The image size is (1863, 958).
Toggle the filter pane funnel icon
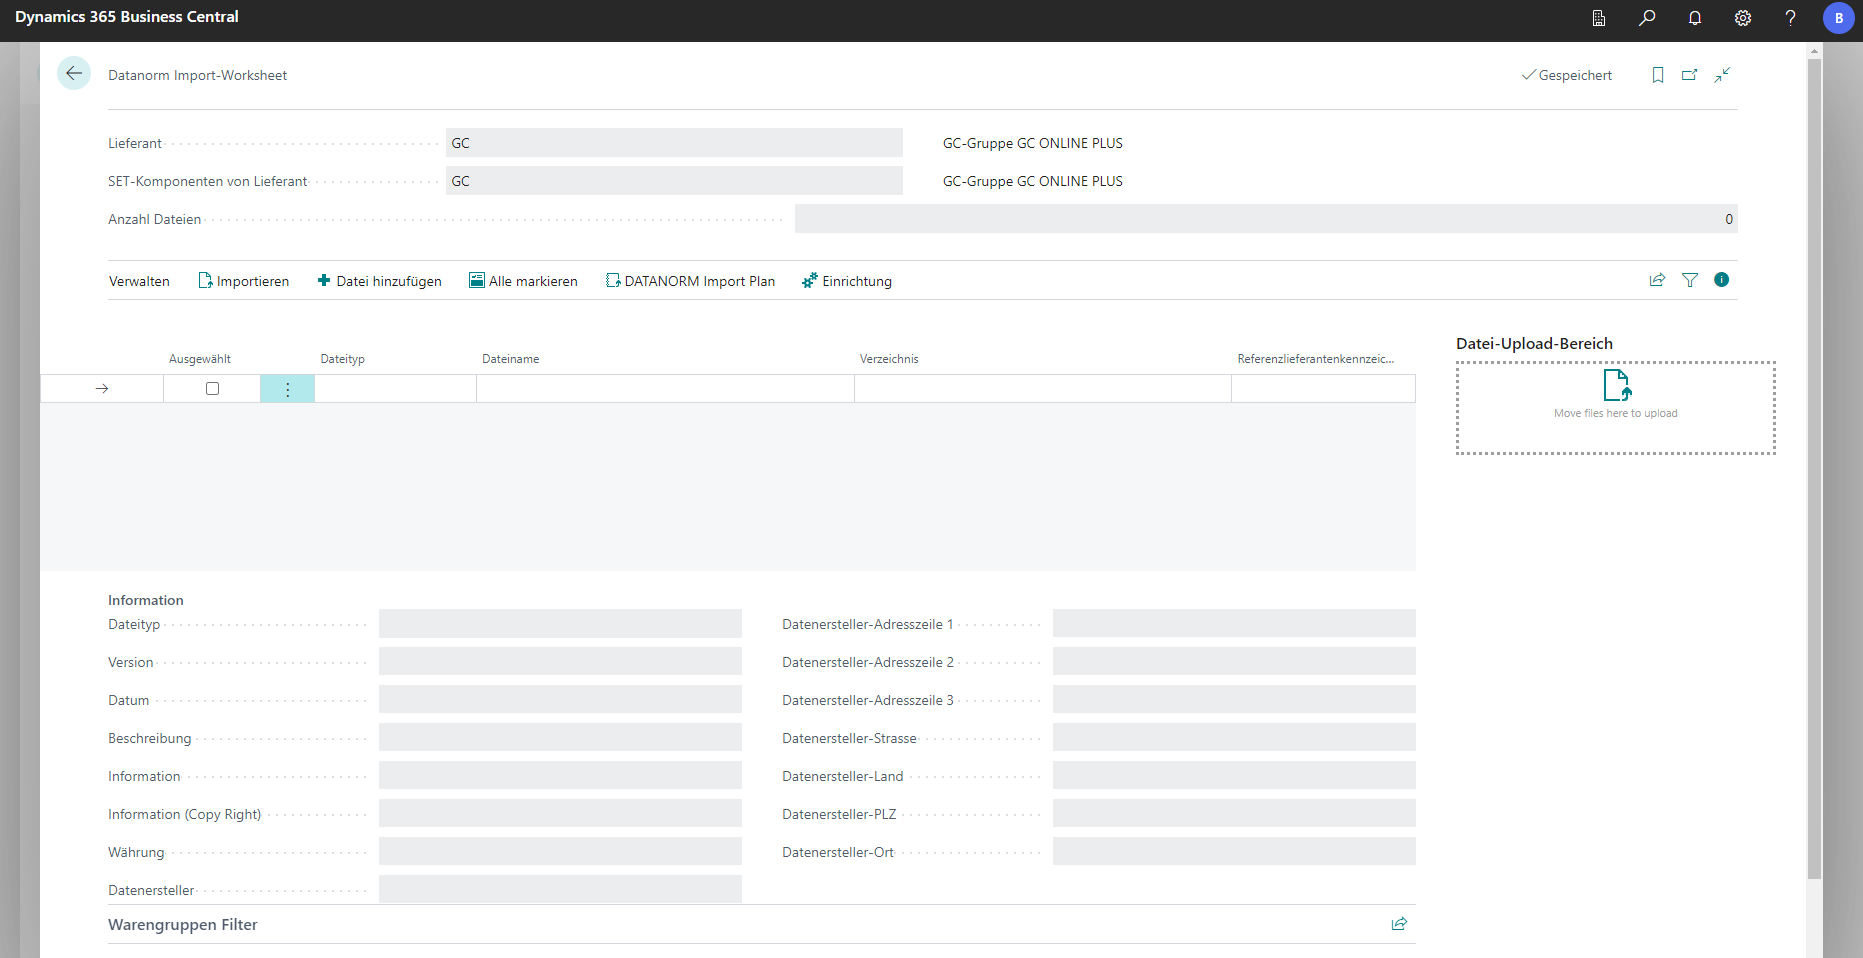[1689, 280]
